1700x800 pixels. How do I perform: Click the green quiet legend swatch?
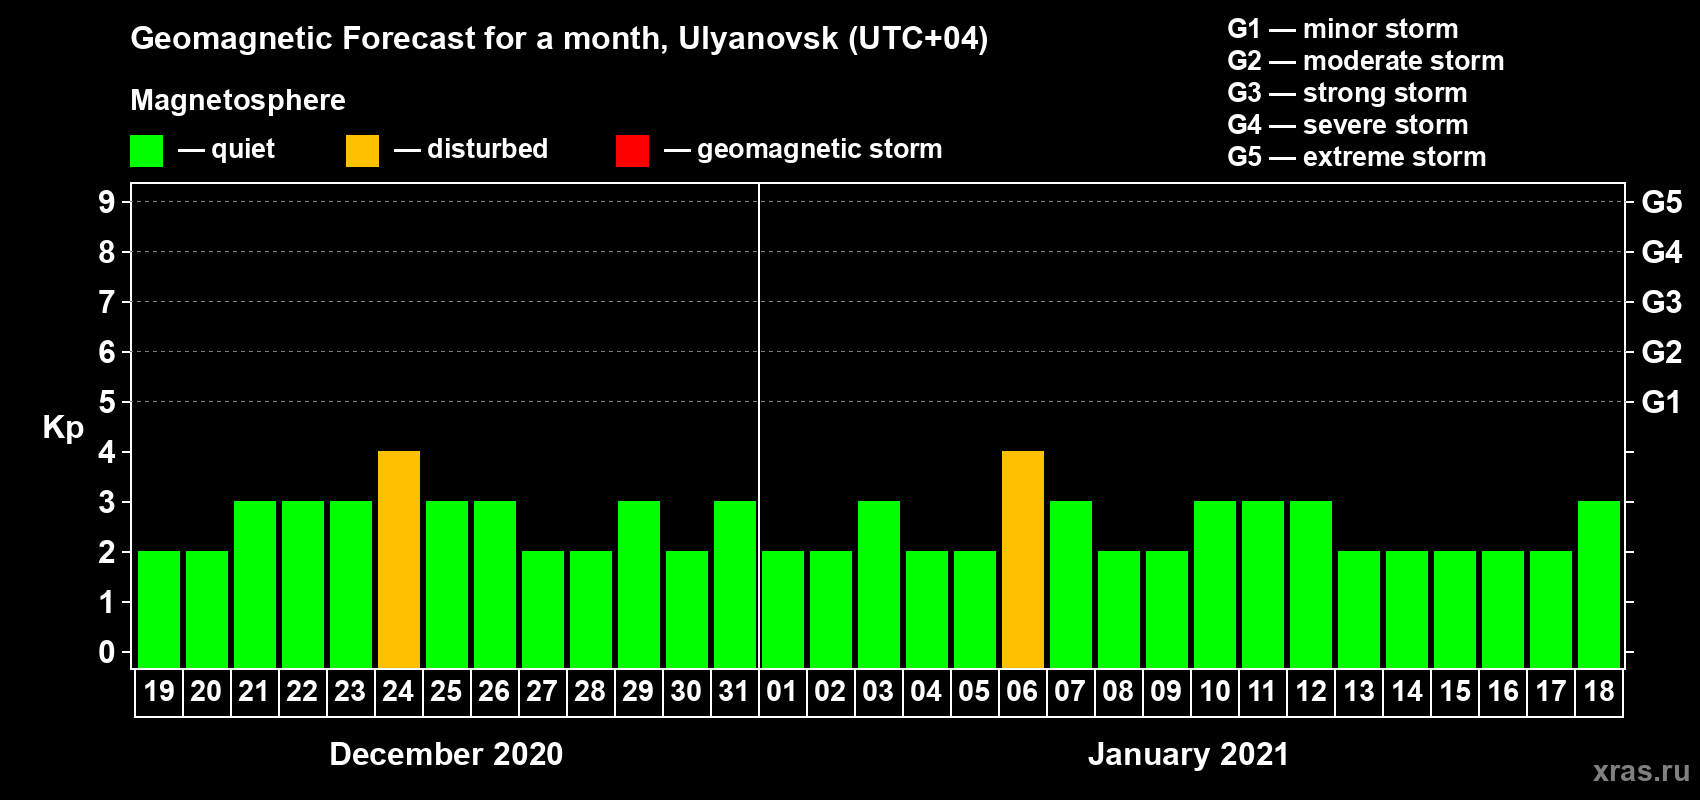[146, 151]
